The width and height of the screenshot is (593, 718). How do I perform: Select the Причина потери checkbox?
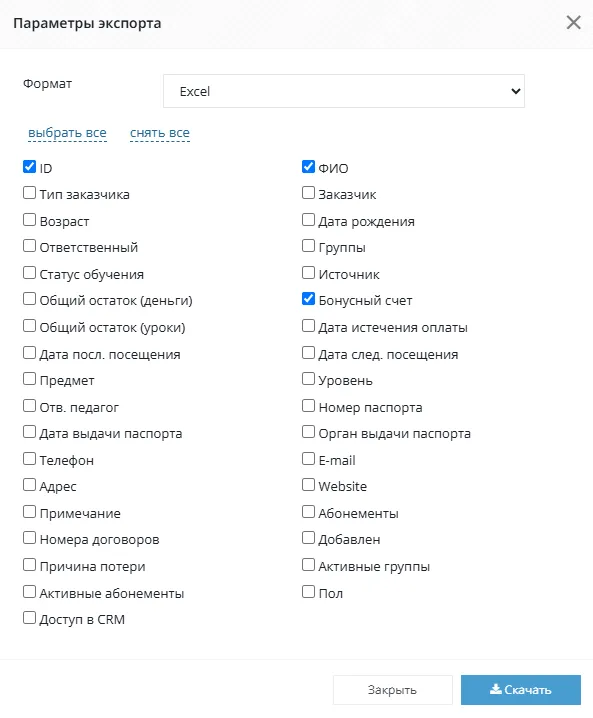point(29,565)
